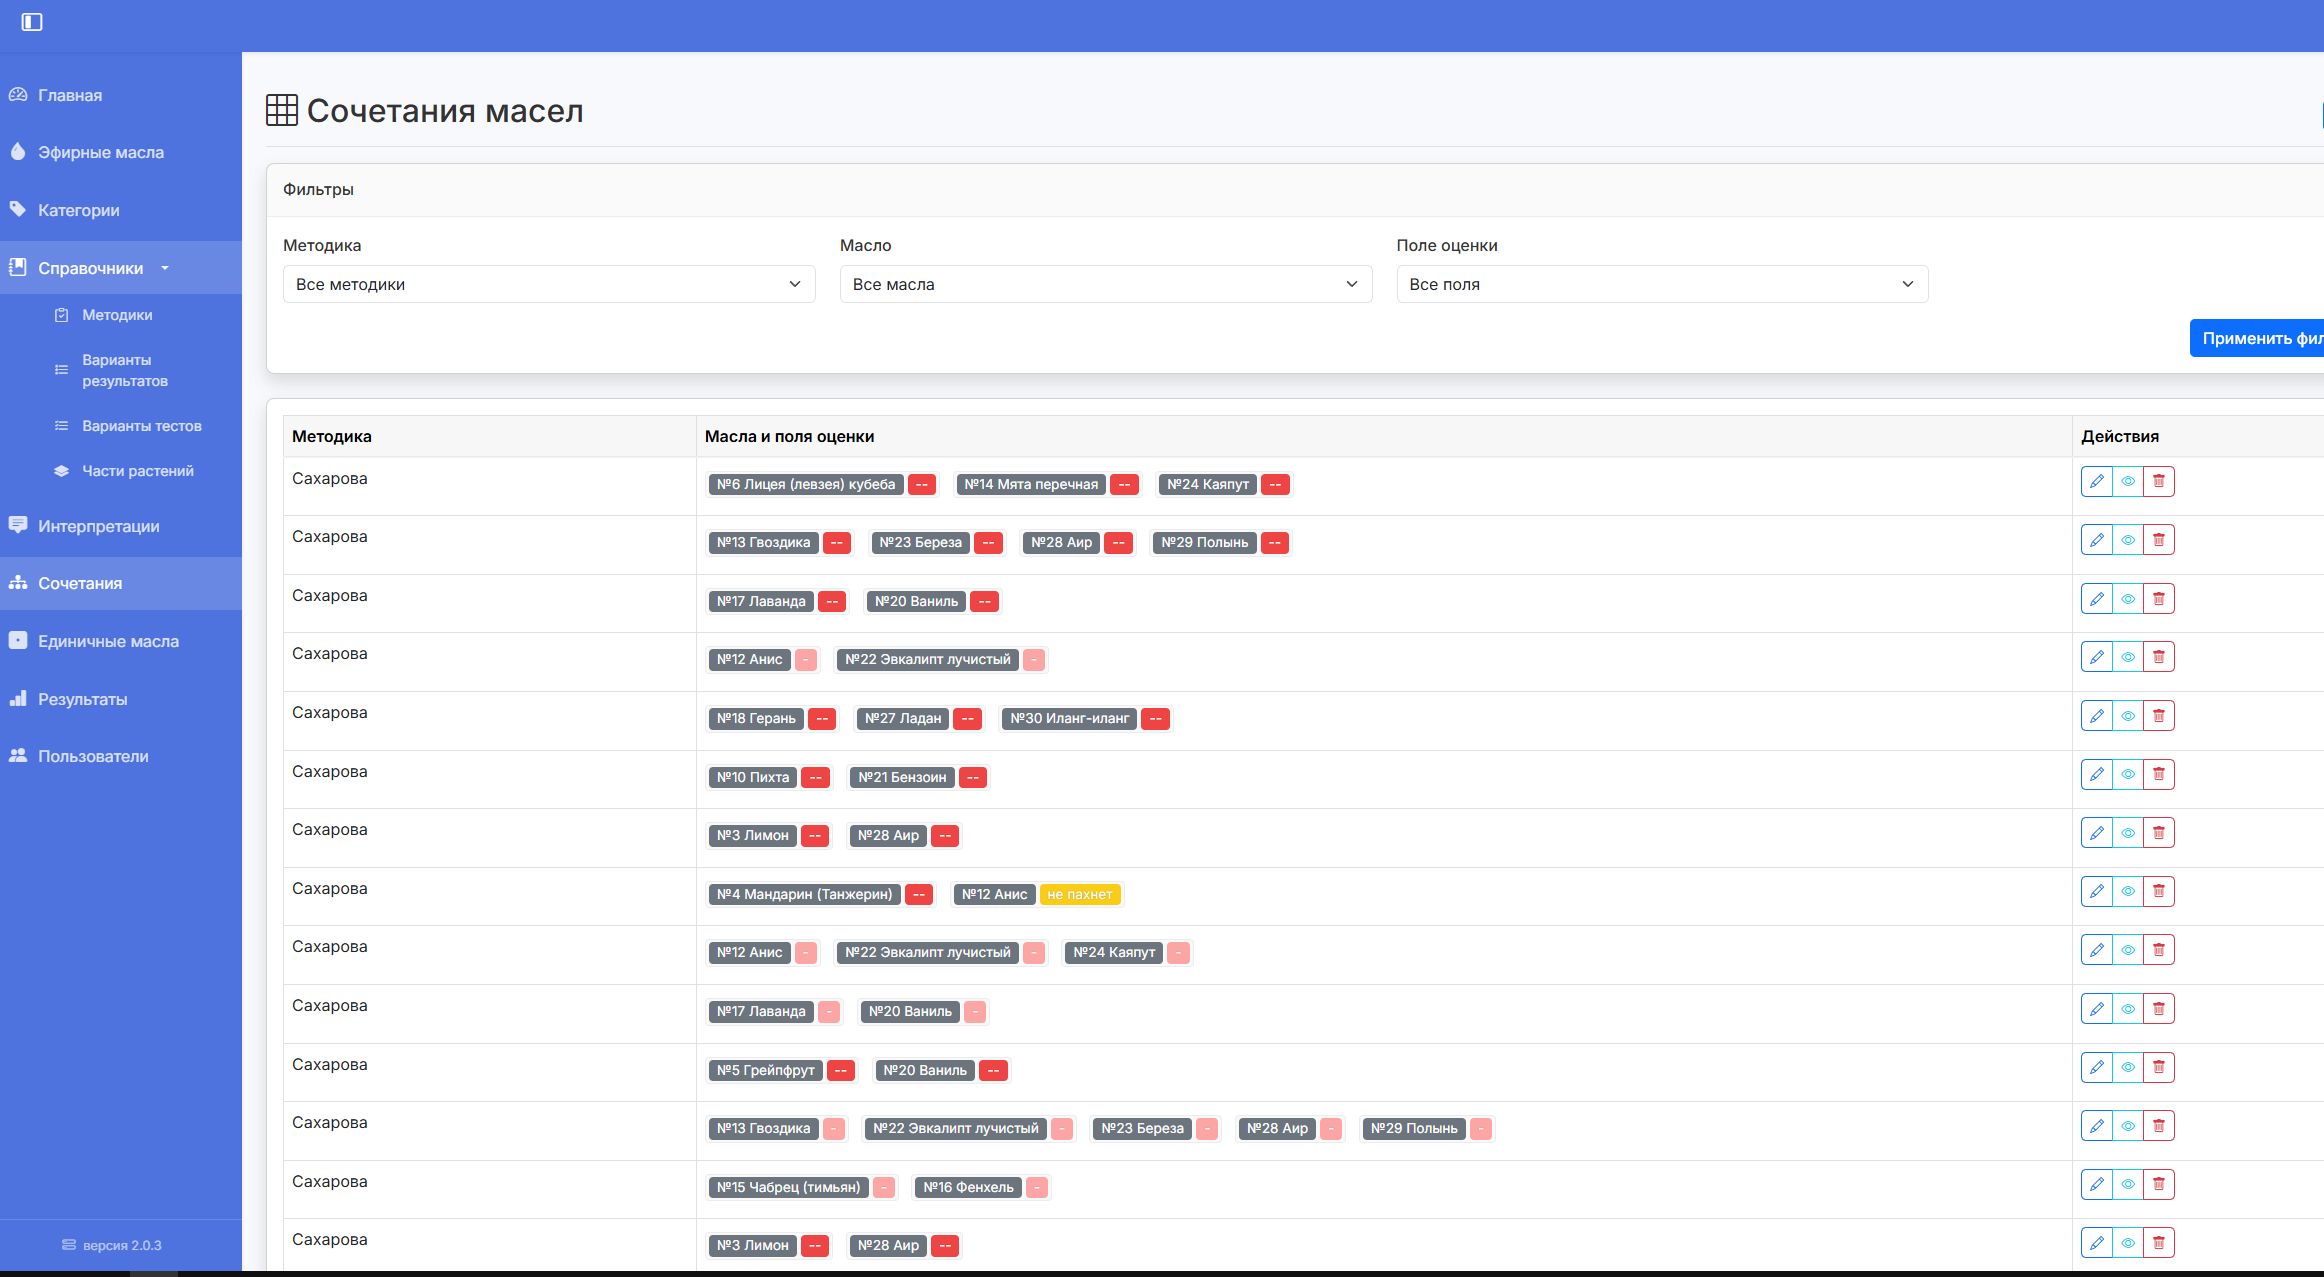Image resolution: width=2324 pixels, height=1277 pixels.
Task: Open Варианты тестов submenu item
Action: click(x=141, y=426)
